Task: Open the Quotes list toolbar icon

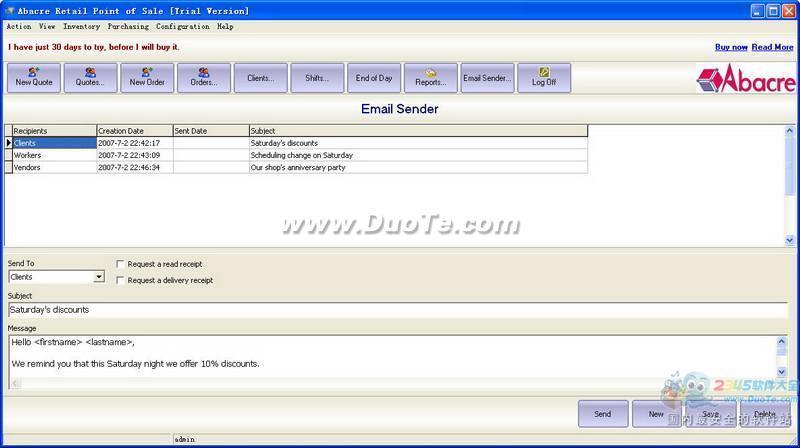Action: pyautogui.click(x=91, y=78)
